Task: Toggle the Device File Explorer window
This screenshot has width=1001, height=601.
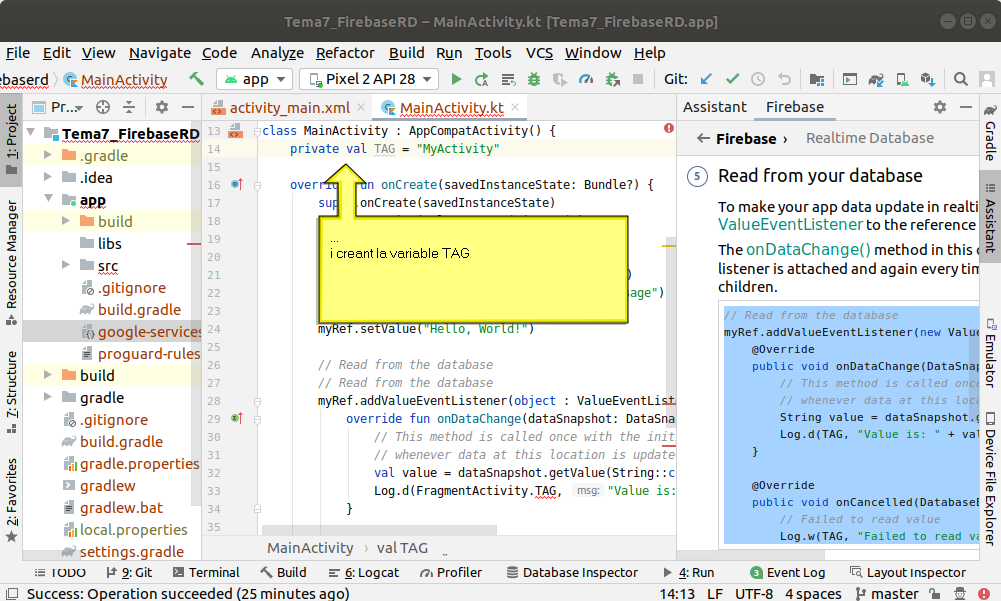Action: pyautogui.click(x=990, y=479)
